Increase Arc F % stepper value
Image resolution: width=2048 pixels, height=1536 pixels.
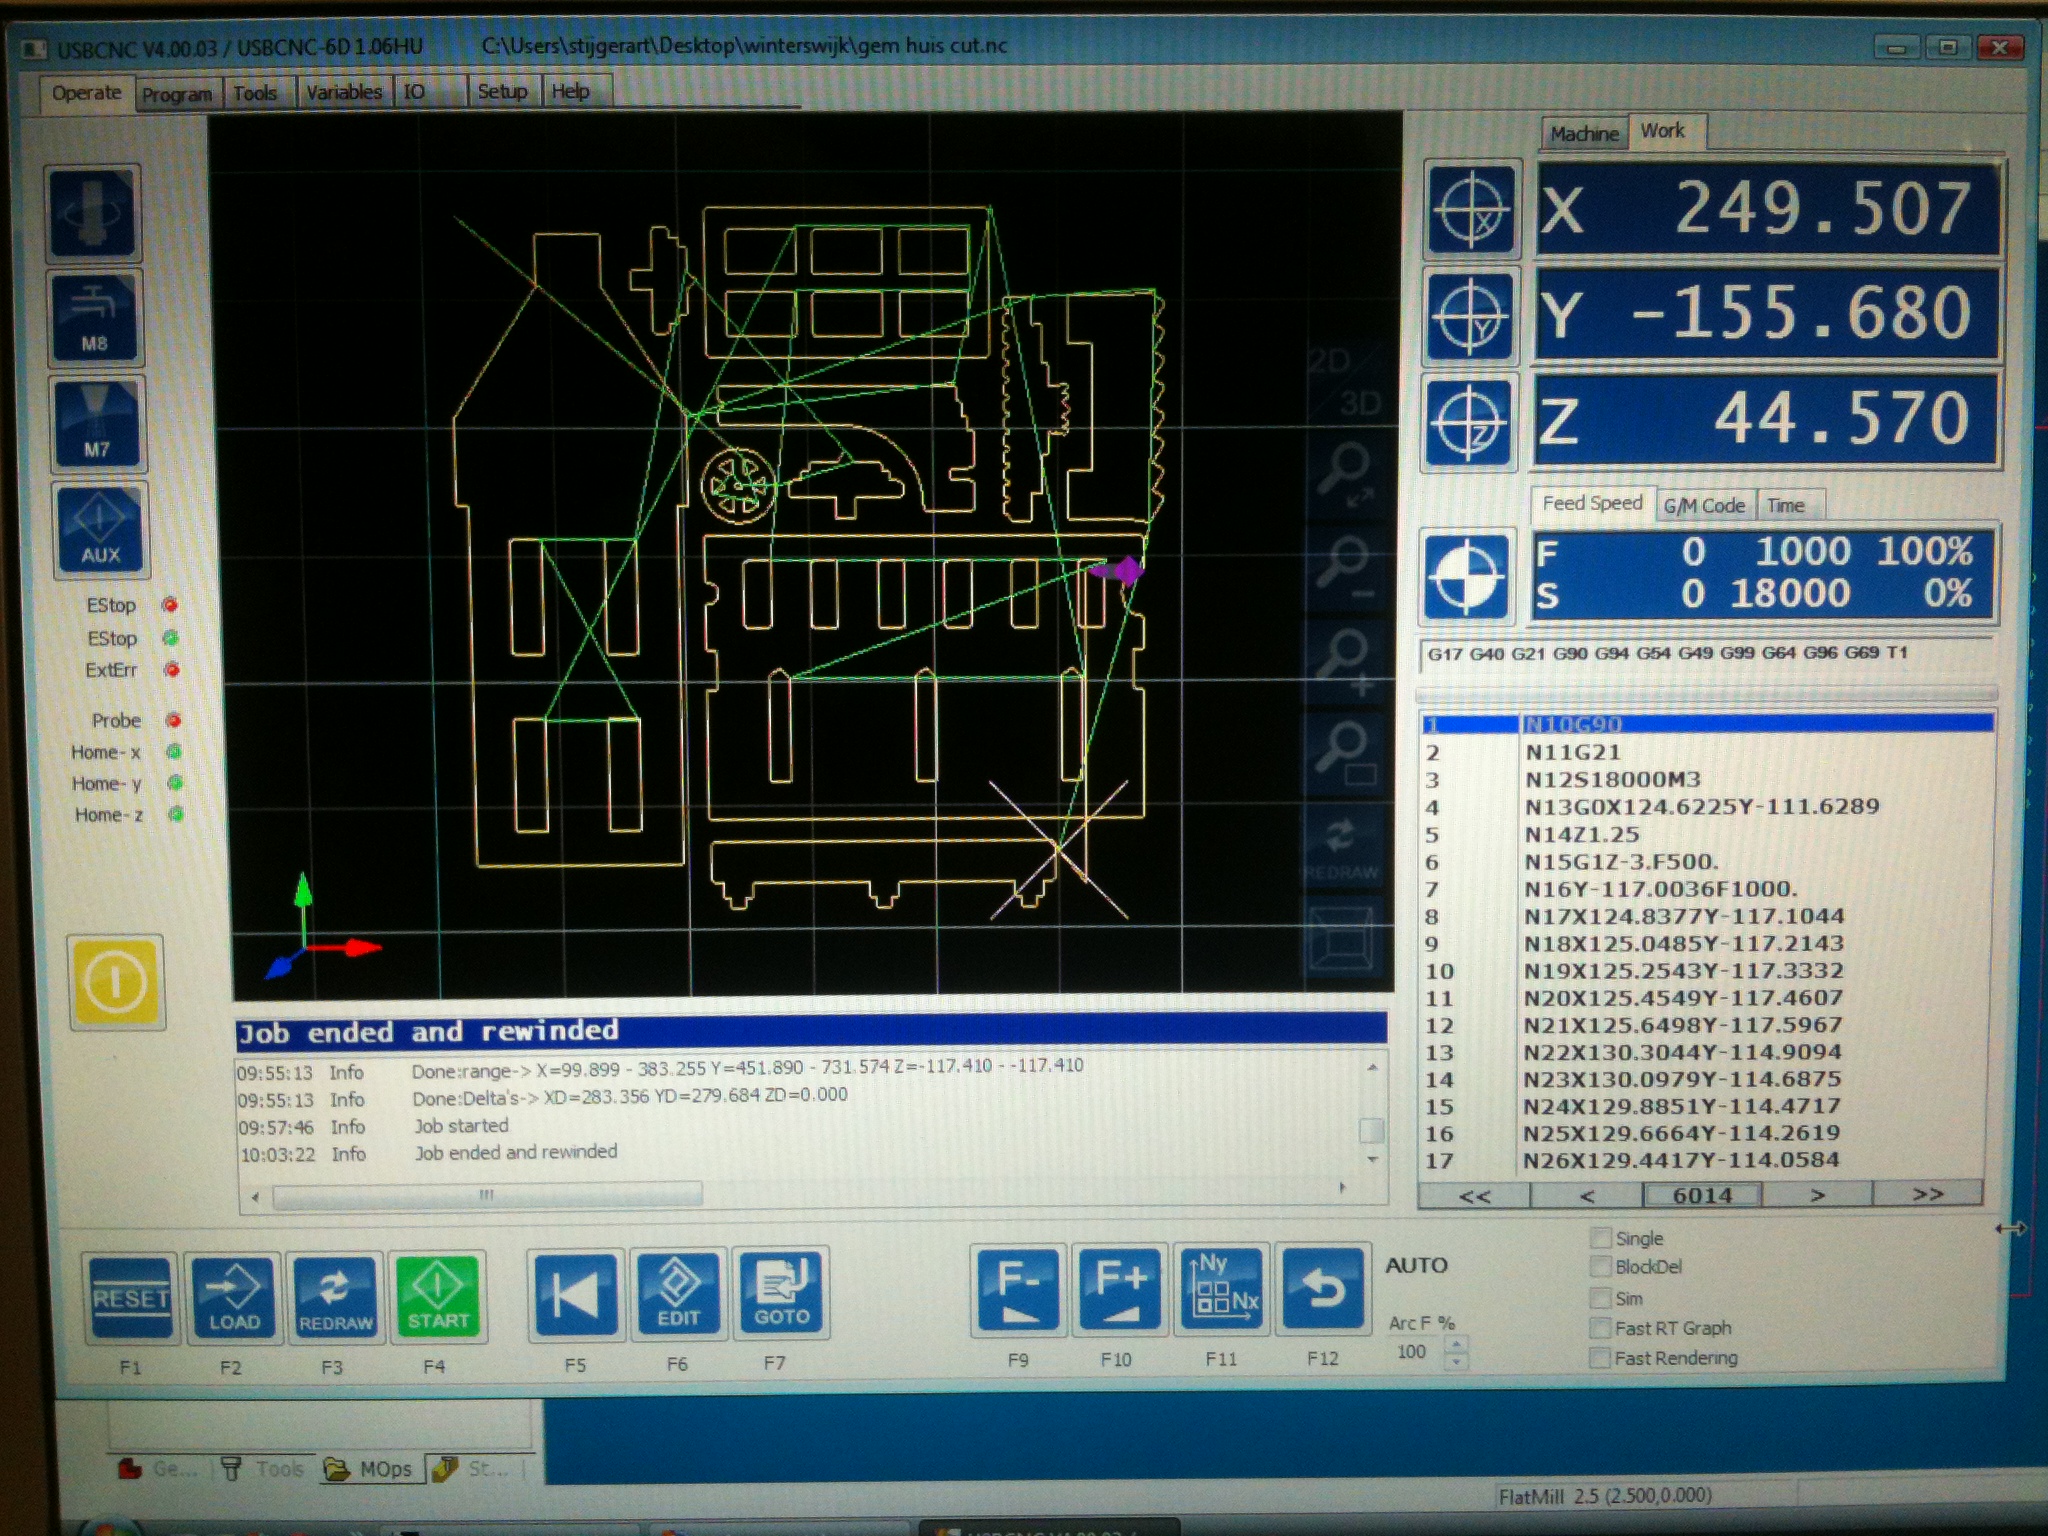(1456, 1345)
